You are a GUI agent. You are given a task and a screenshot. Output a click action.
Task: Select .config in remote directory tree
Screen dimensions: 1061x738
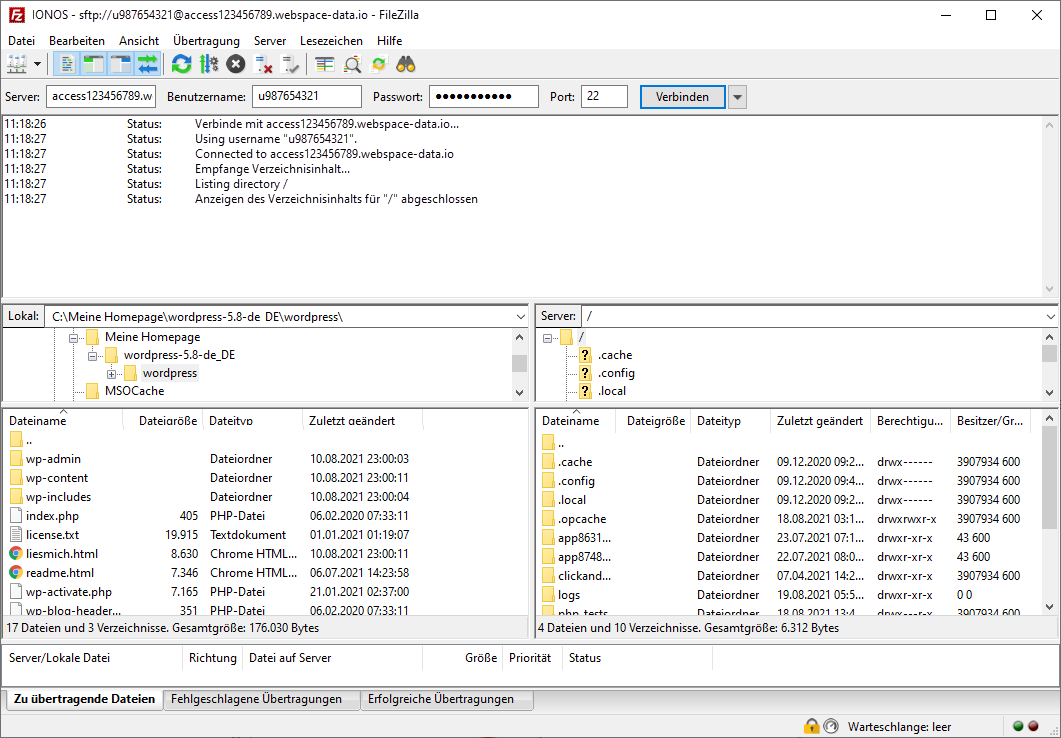click(616, 373)
